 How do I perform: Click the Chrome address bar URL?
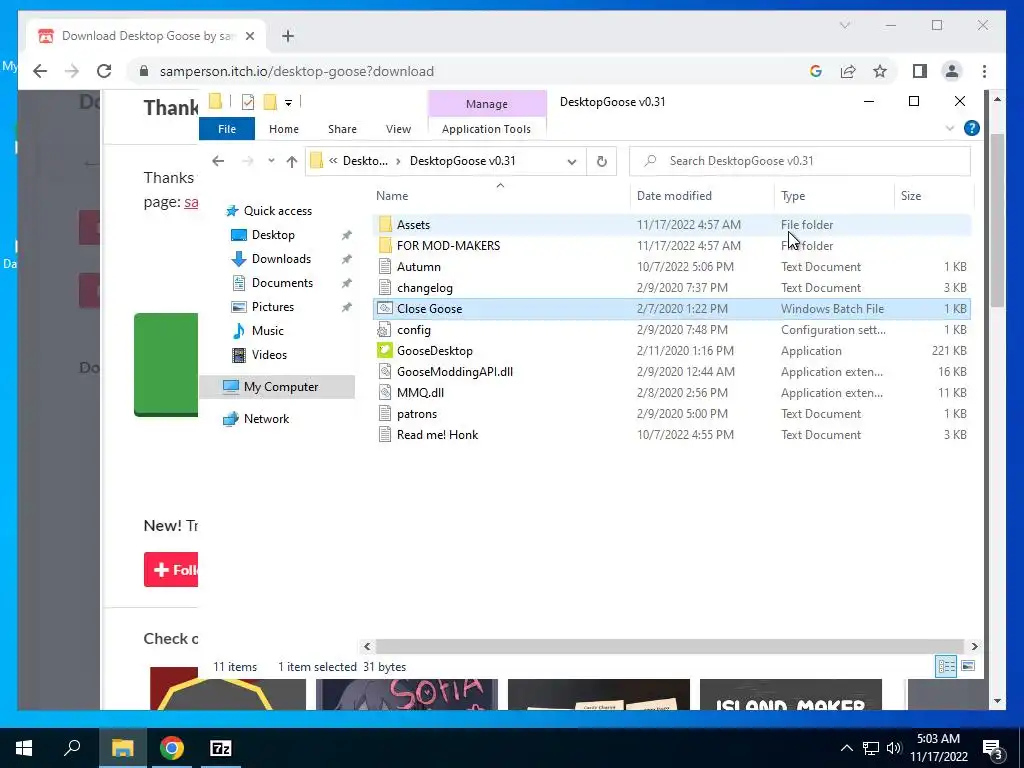[x=296, y=71]
